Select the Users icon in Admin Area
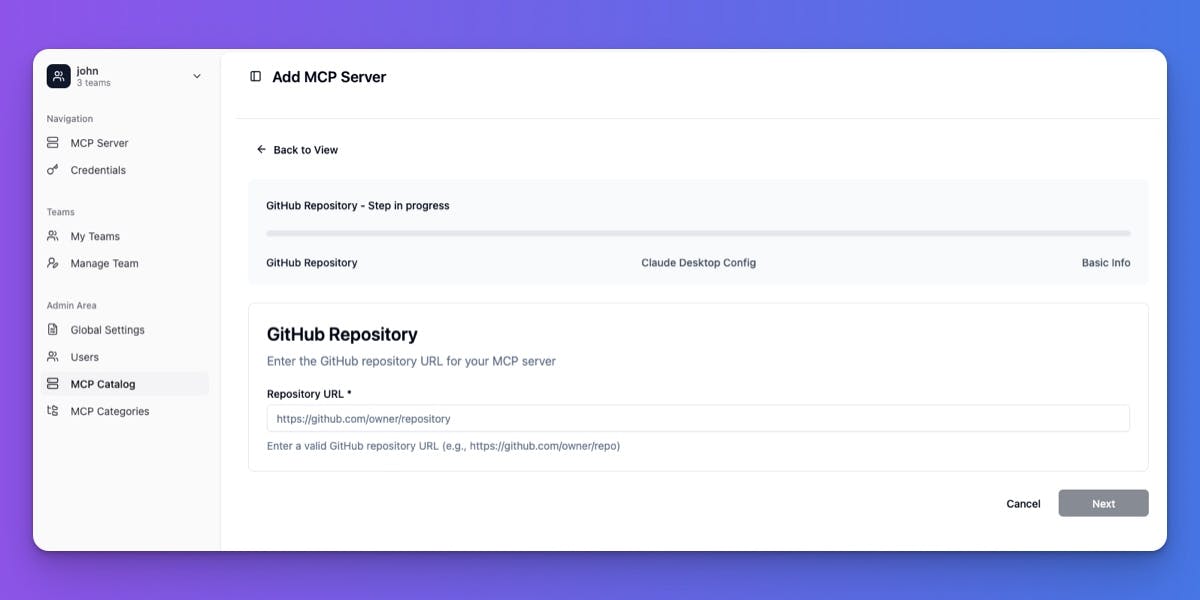Viewport: 1200px width, 600px height. click(54, 356)
